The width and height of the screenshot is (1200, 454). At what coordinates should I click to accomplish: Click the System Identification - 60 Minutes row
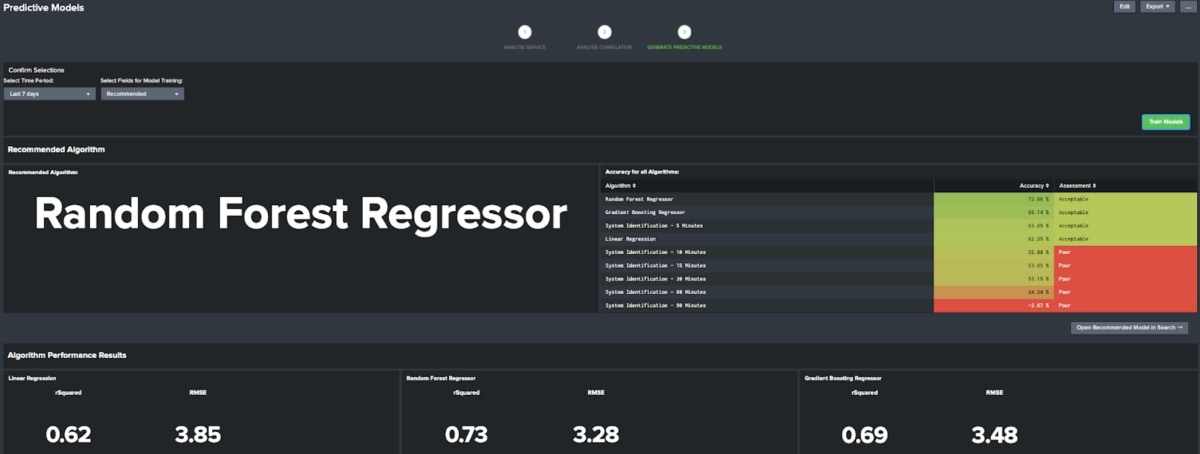[898, 292]
